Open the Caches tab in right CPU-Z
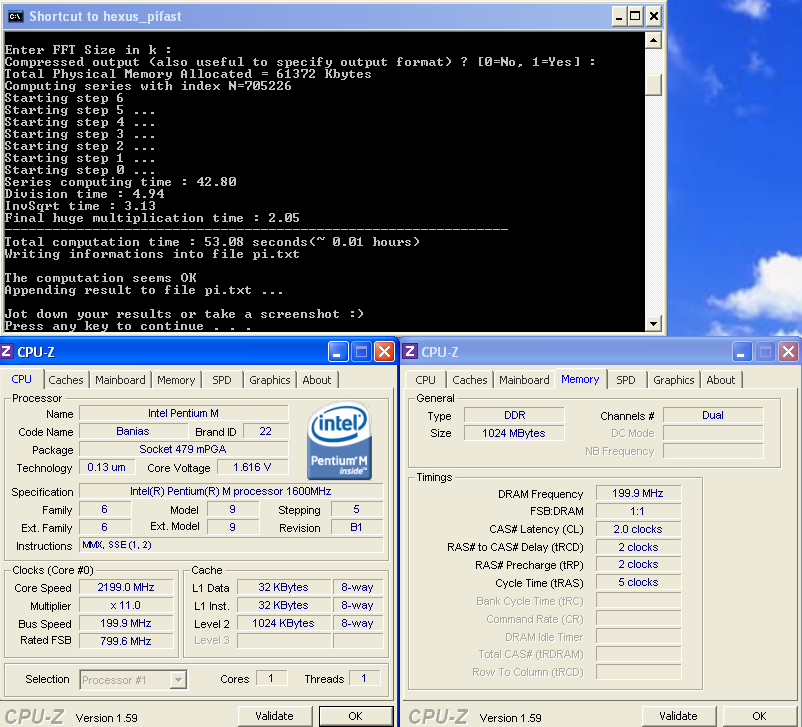 [470, 380]
